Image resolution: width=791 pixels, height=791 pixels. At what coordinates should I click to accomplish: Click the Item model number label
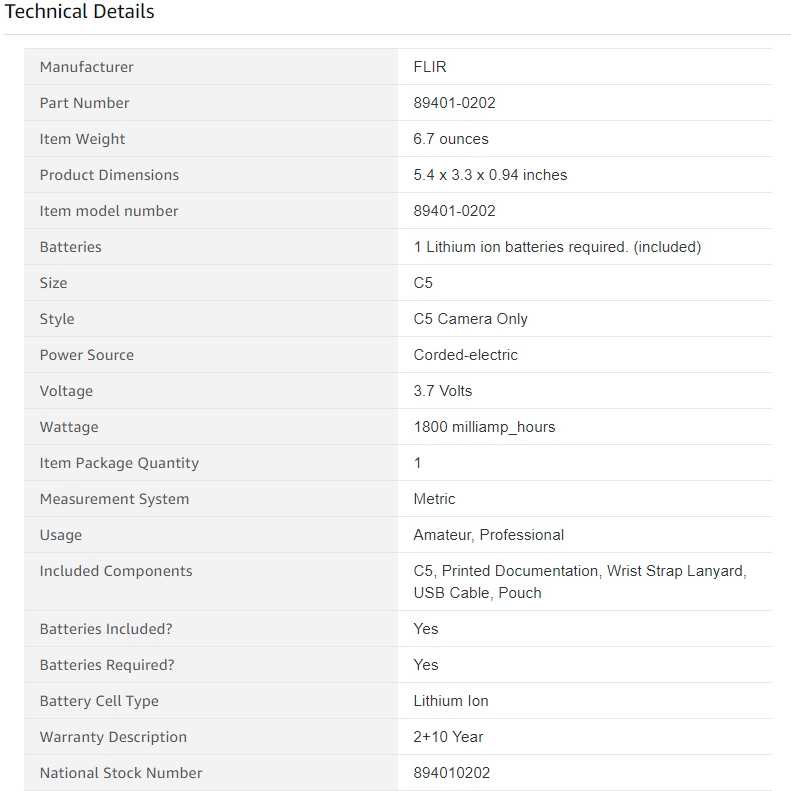(x=109, y=211)
